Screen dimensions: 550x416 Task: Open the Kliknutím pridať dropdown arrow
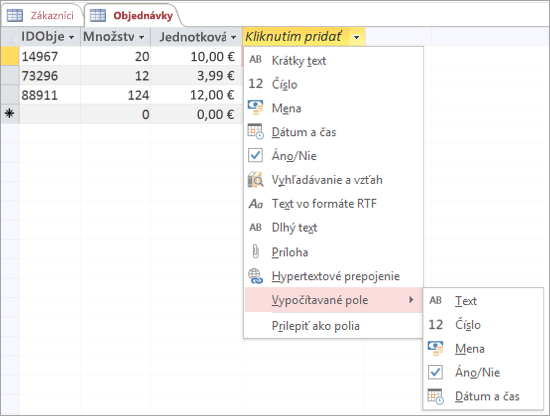[x=356, y=37]
